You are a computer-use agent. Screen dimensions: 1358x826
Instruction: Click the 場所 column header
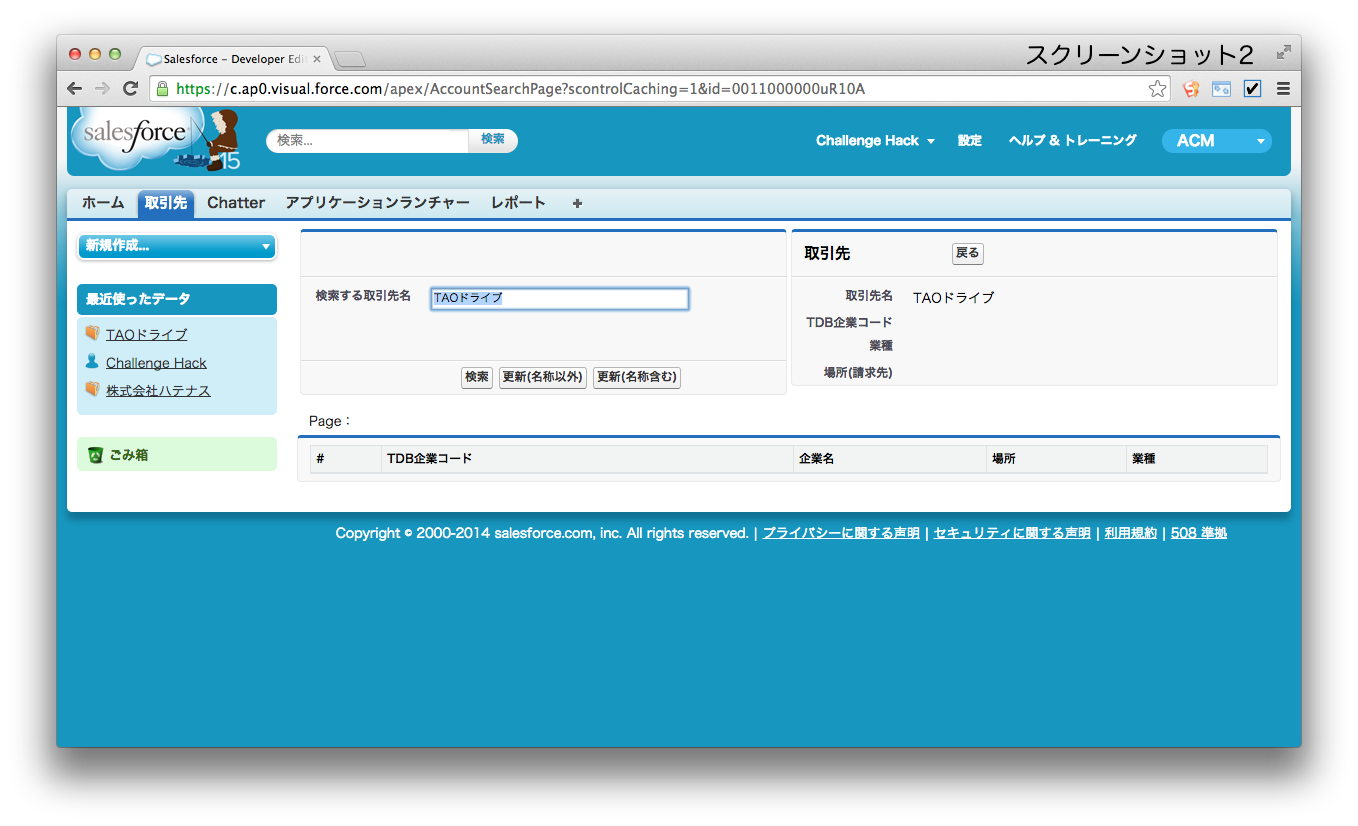click(x=1056, y=459)
